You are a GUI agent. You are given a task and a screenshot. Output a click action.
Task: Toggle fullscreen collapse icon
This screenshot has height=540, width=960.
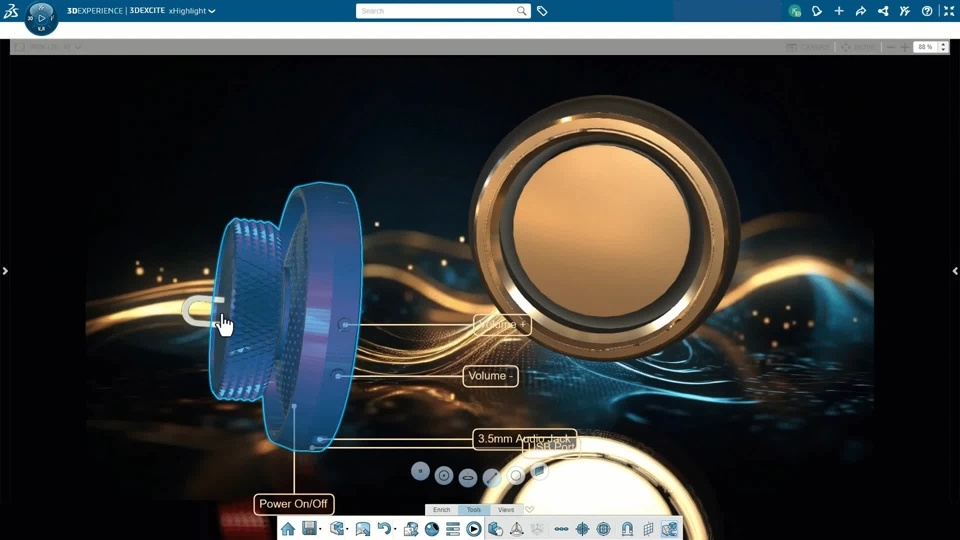(949, 11)
